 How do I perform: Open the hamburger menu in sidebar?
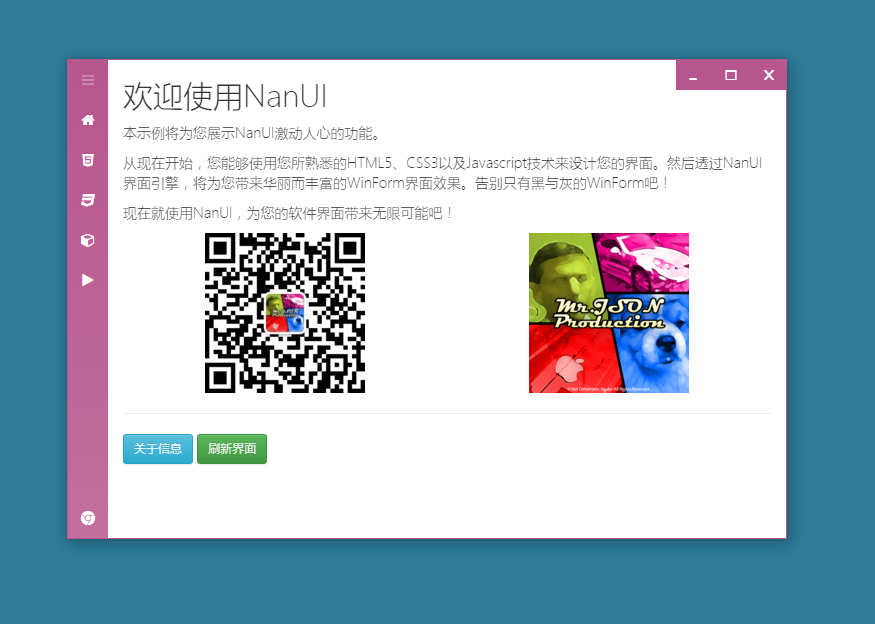coord(88,80)
